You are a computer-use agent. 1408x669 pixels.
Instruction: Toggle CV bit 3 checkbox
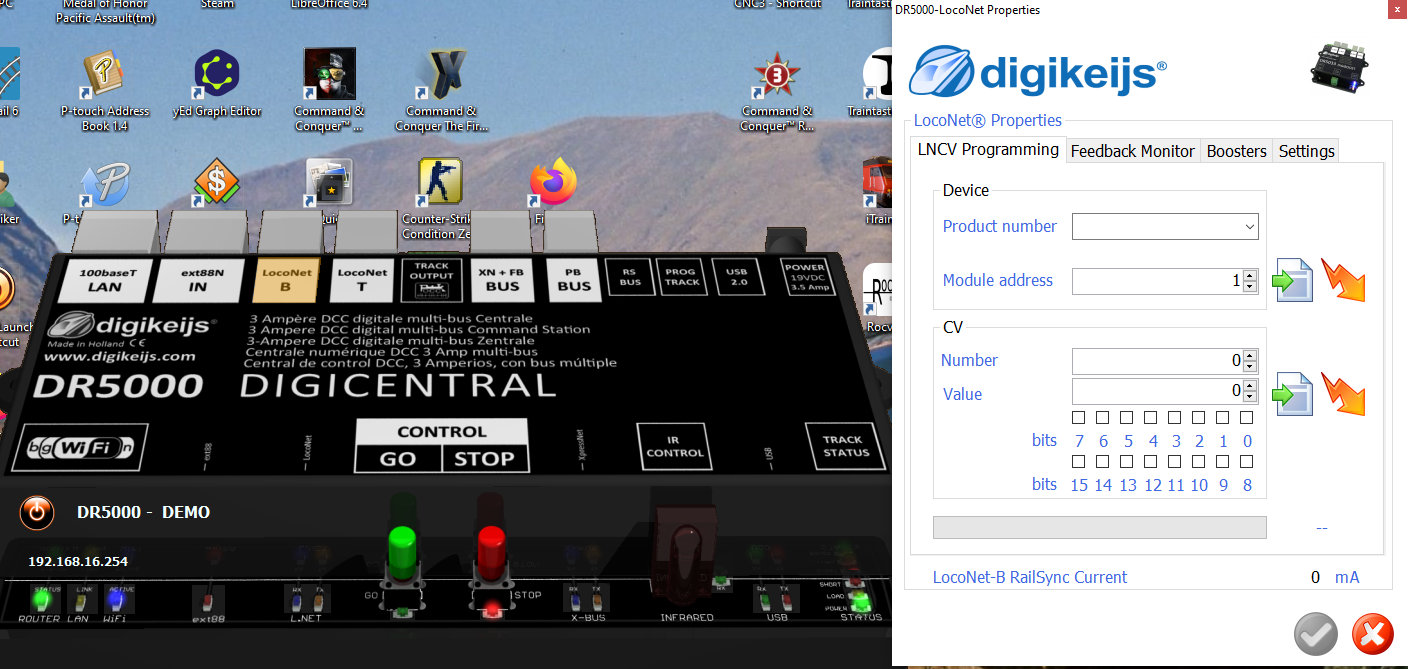point(1175,417)
